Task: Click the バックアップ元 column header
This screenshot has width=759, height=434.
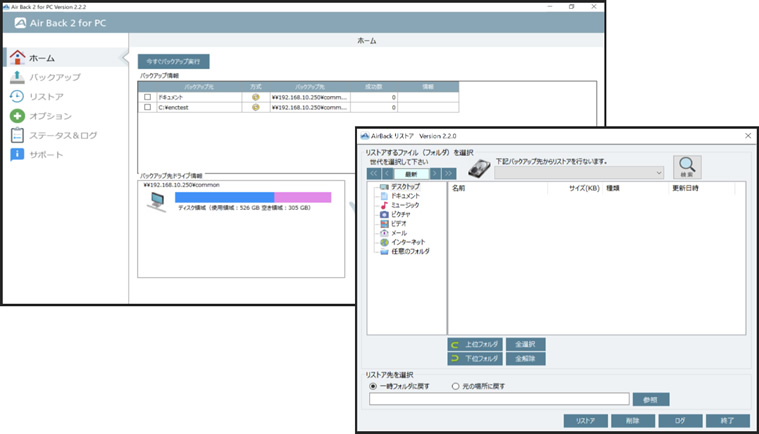Action: 199,87
